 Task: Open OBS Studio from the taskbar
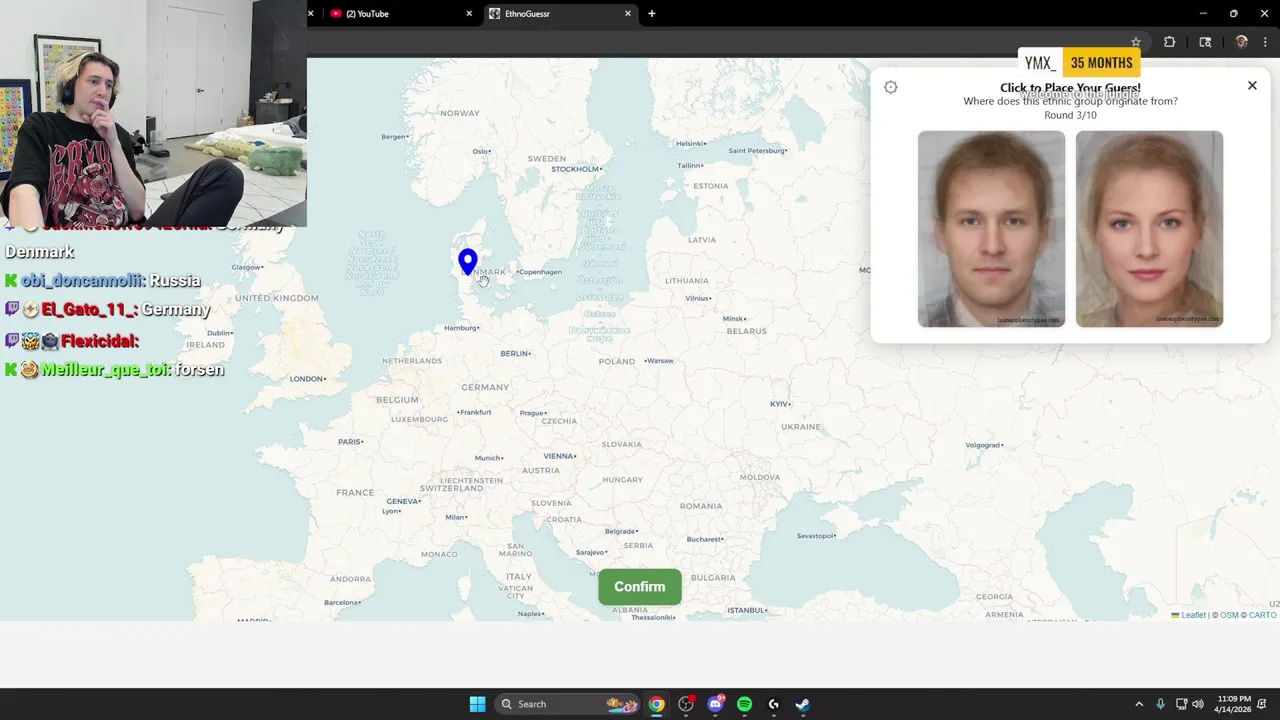[686, 704]
